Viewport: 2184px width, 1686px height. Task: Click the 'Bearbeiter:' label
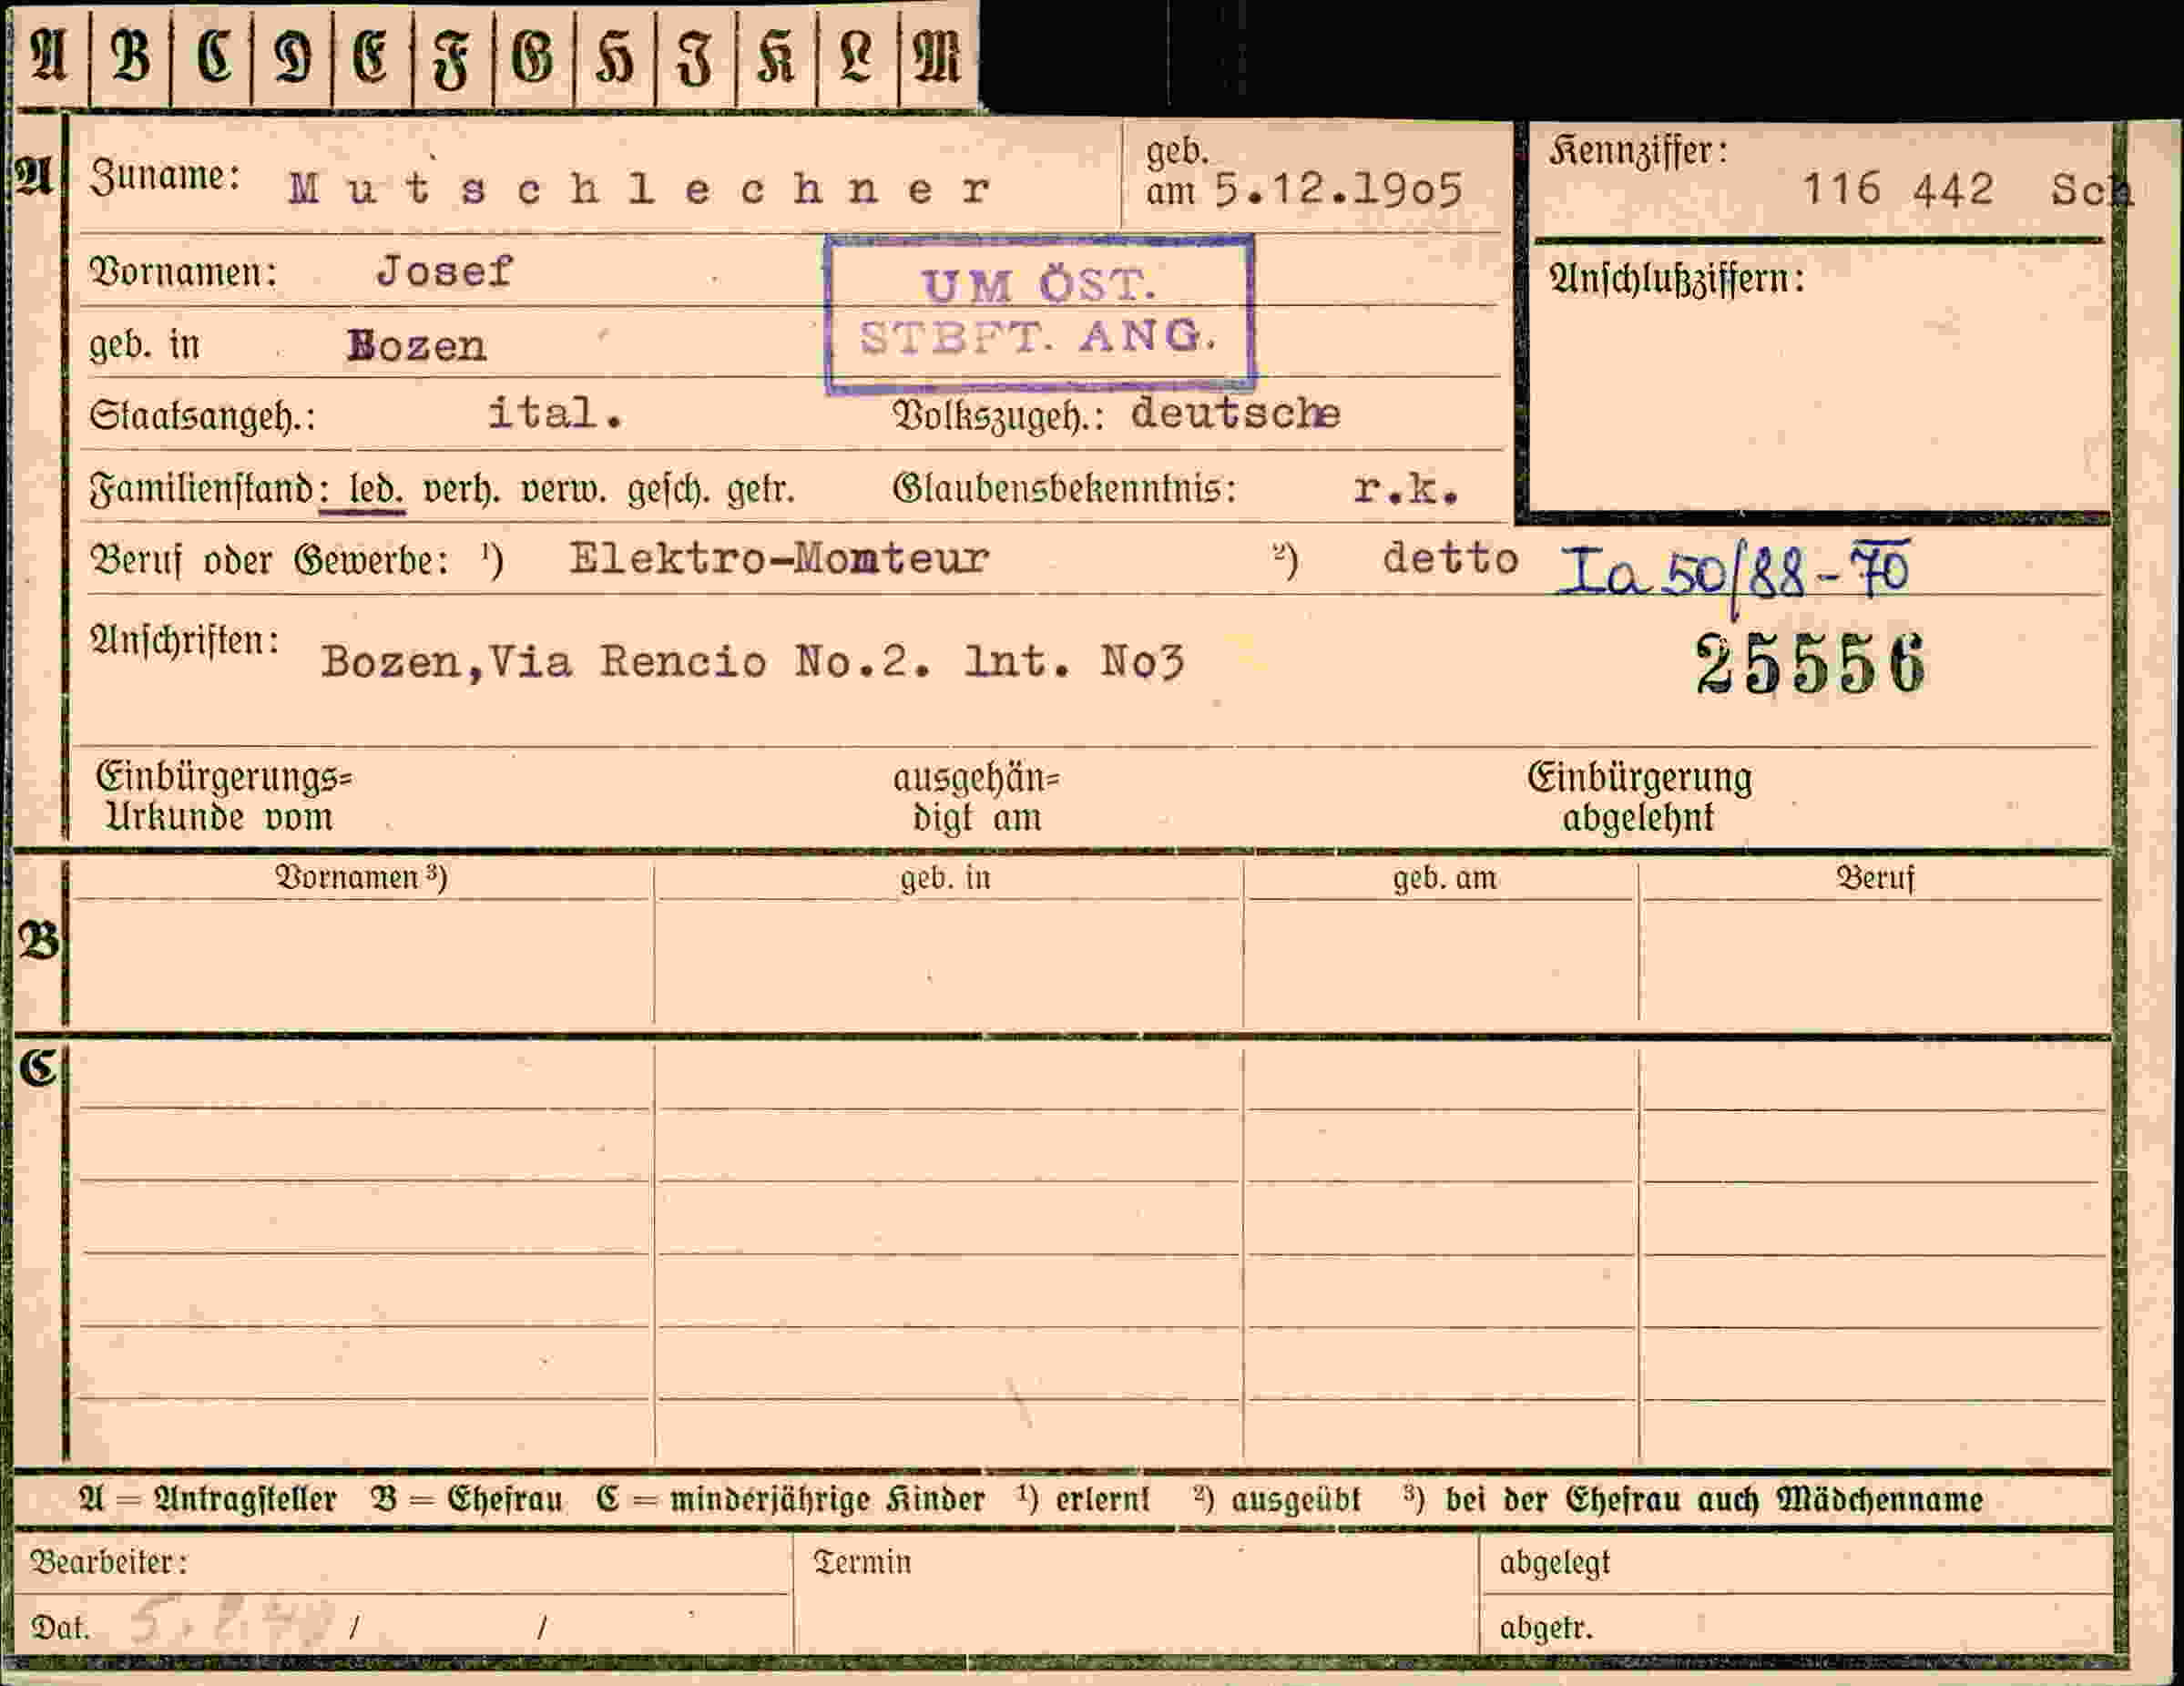pos(108,1561)
